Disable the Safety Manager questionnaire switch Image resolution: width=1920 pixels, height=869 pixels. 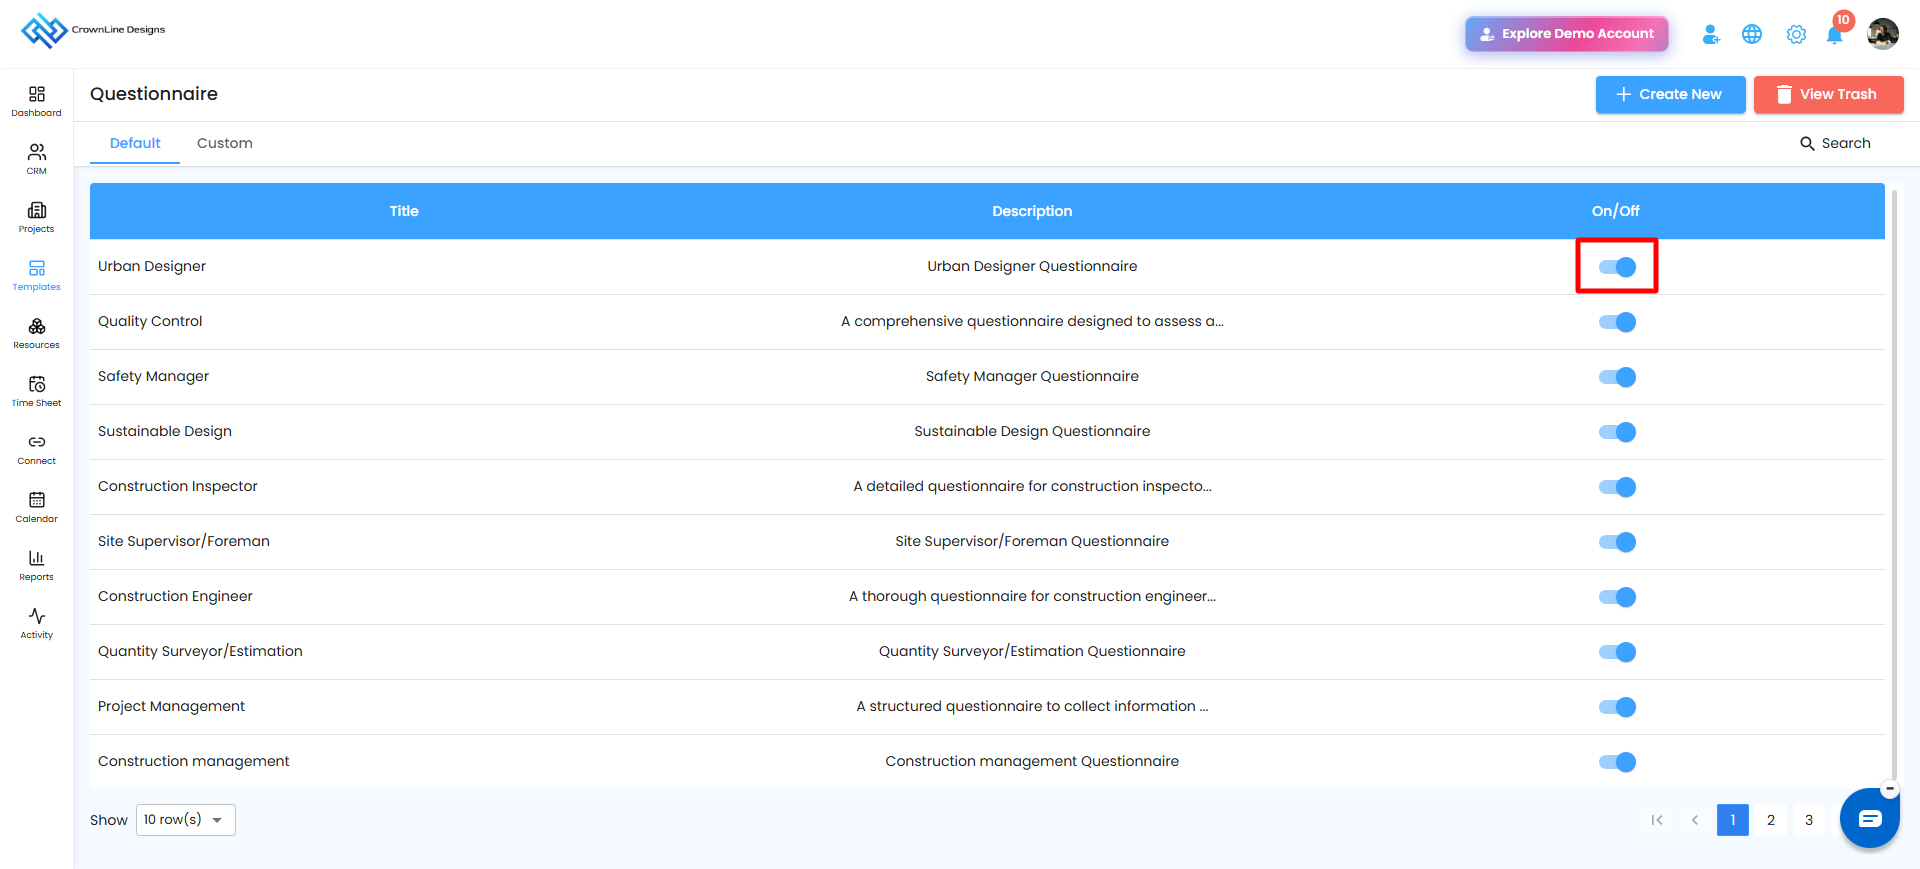click(x=1617, y=377)
